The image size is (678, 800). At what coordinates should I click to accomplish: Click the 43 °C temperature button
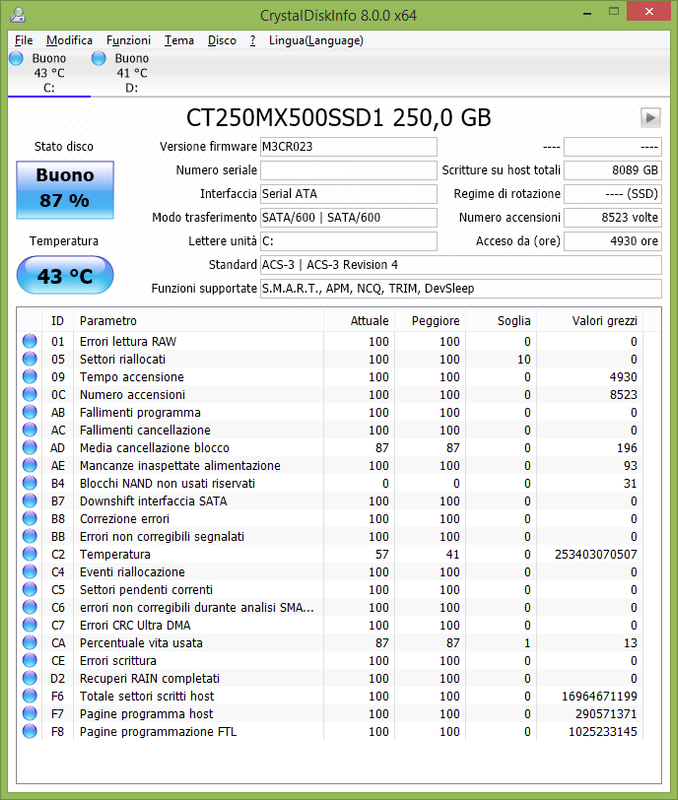pyautogui.click(x=65, y=276)
